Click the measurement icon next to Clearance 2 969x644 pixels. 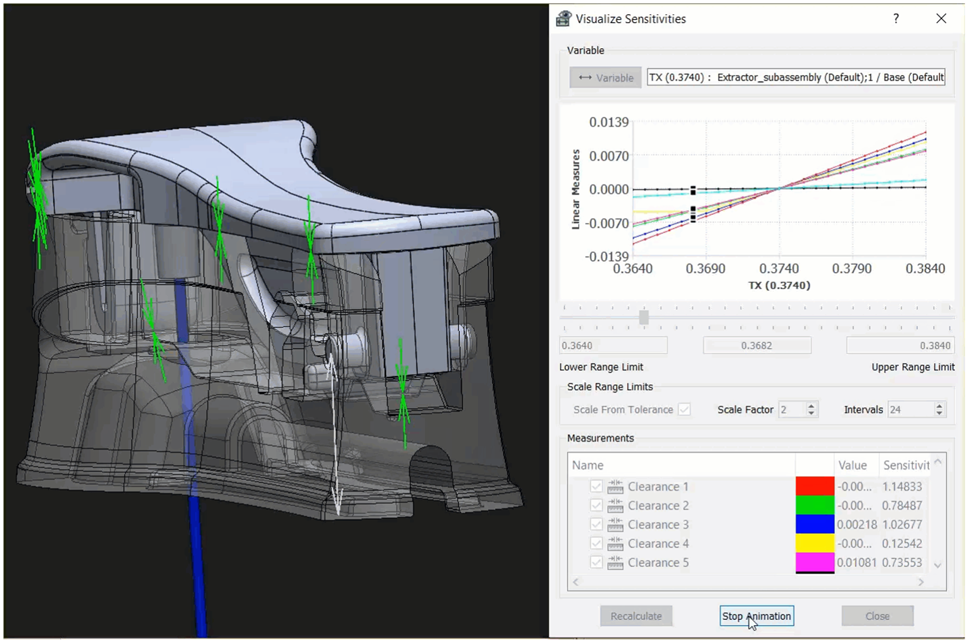click(614, 505)
